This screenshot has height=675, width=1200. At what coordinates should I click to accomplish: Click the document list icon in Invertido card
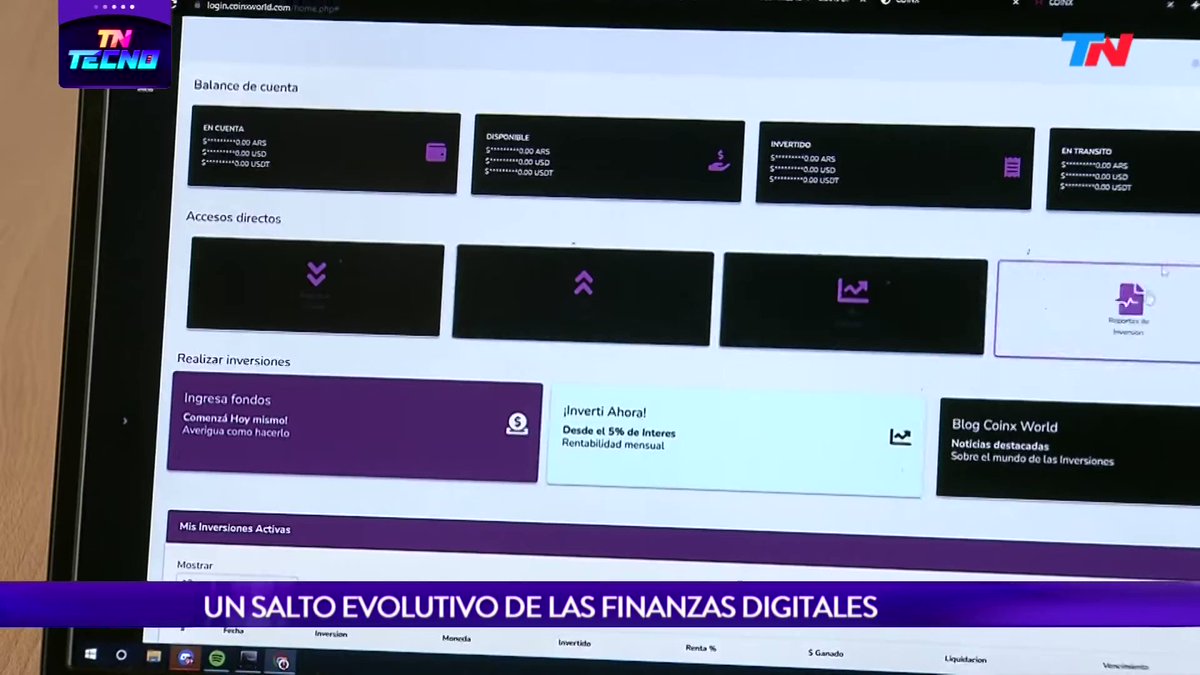1012,167
